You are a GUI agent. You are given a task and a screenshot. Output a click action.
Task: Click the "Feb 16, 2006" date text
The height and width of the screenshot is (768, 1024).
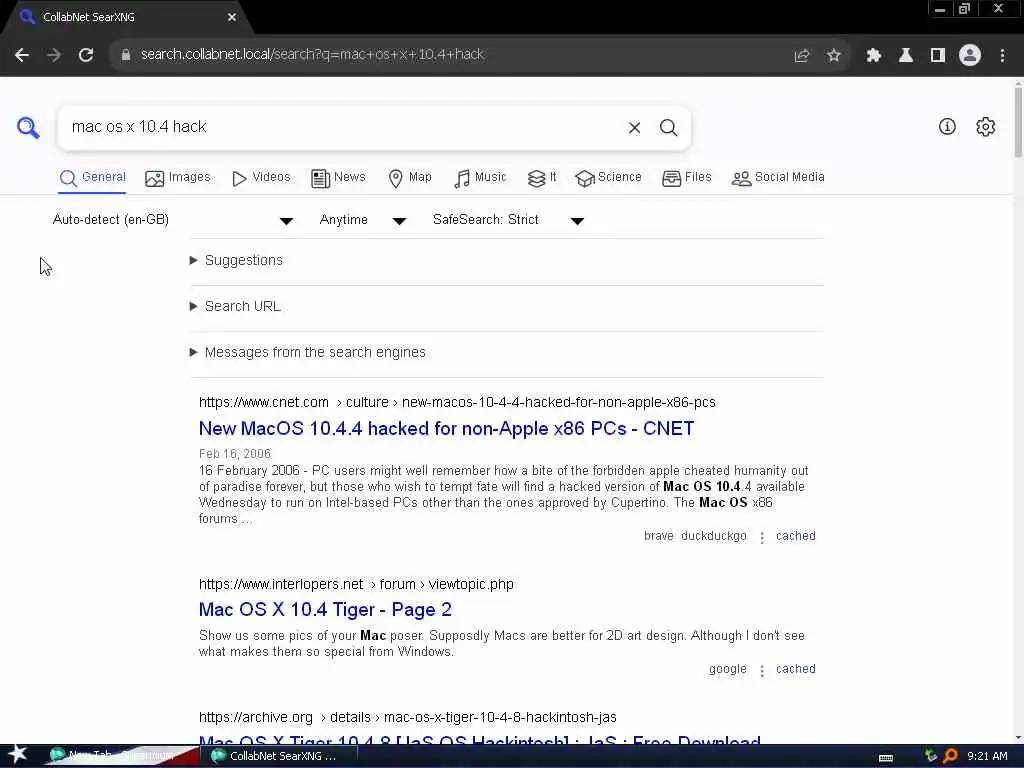[234, 454]
